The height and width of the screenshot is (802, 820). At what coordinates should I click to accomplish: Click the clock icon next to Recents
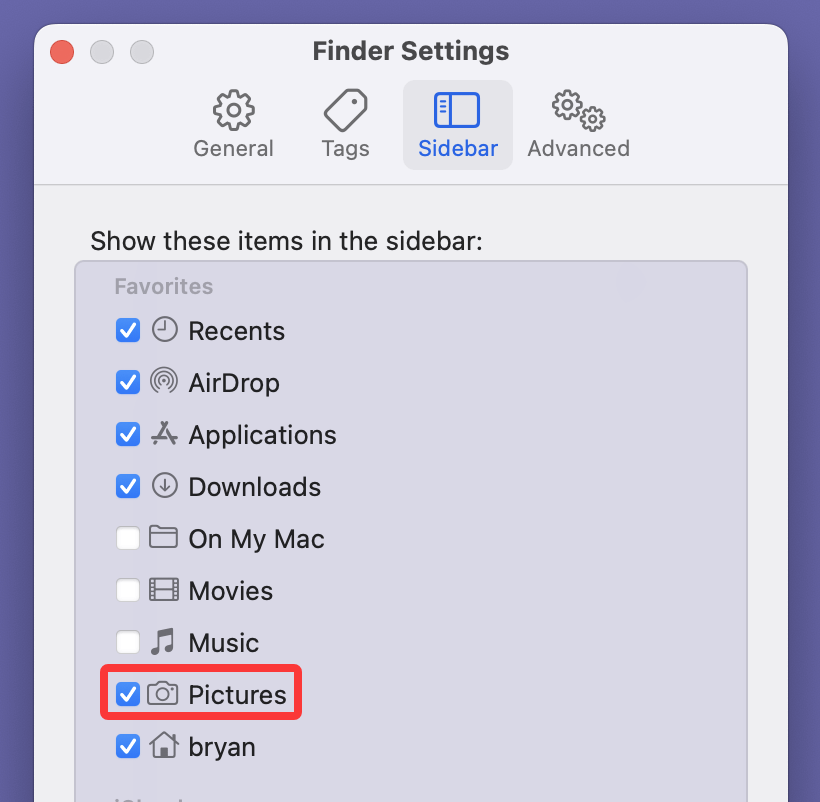point(164,330)
